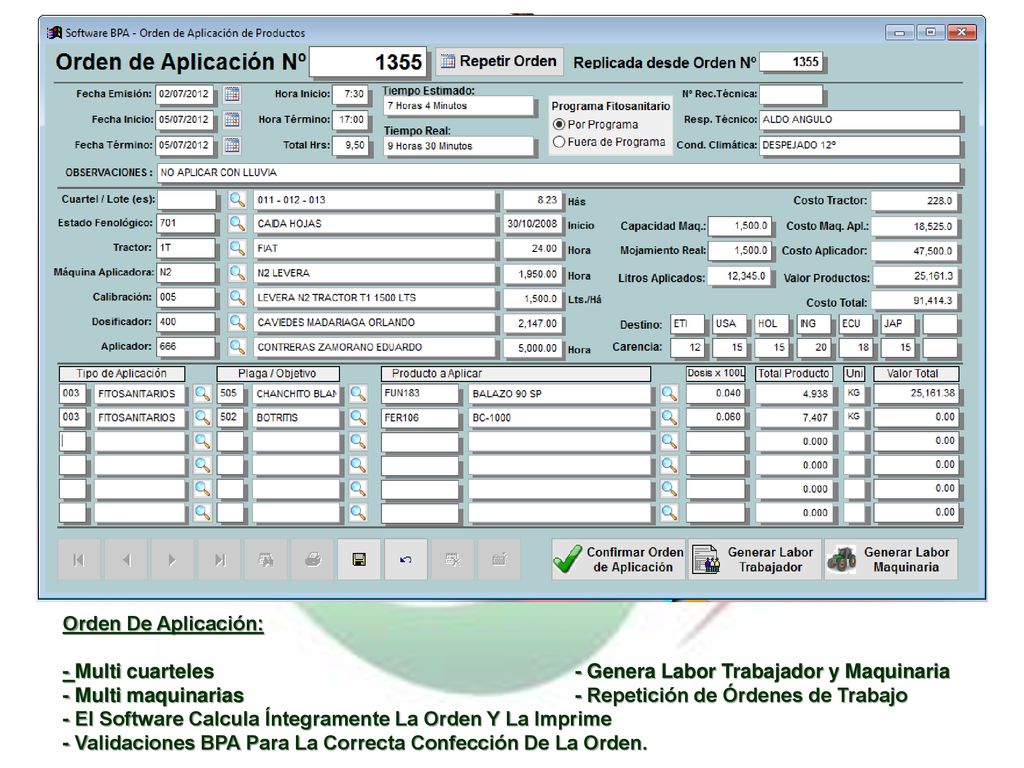This screenshot has width=1024, height=768.
Task: Click the Tiempo Estimado field 7 Horas 4 Minutos
Action: (x=458, y=106)
